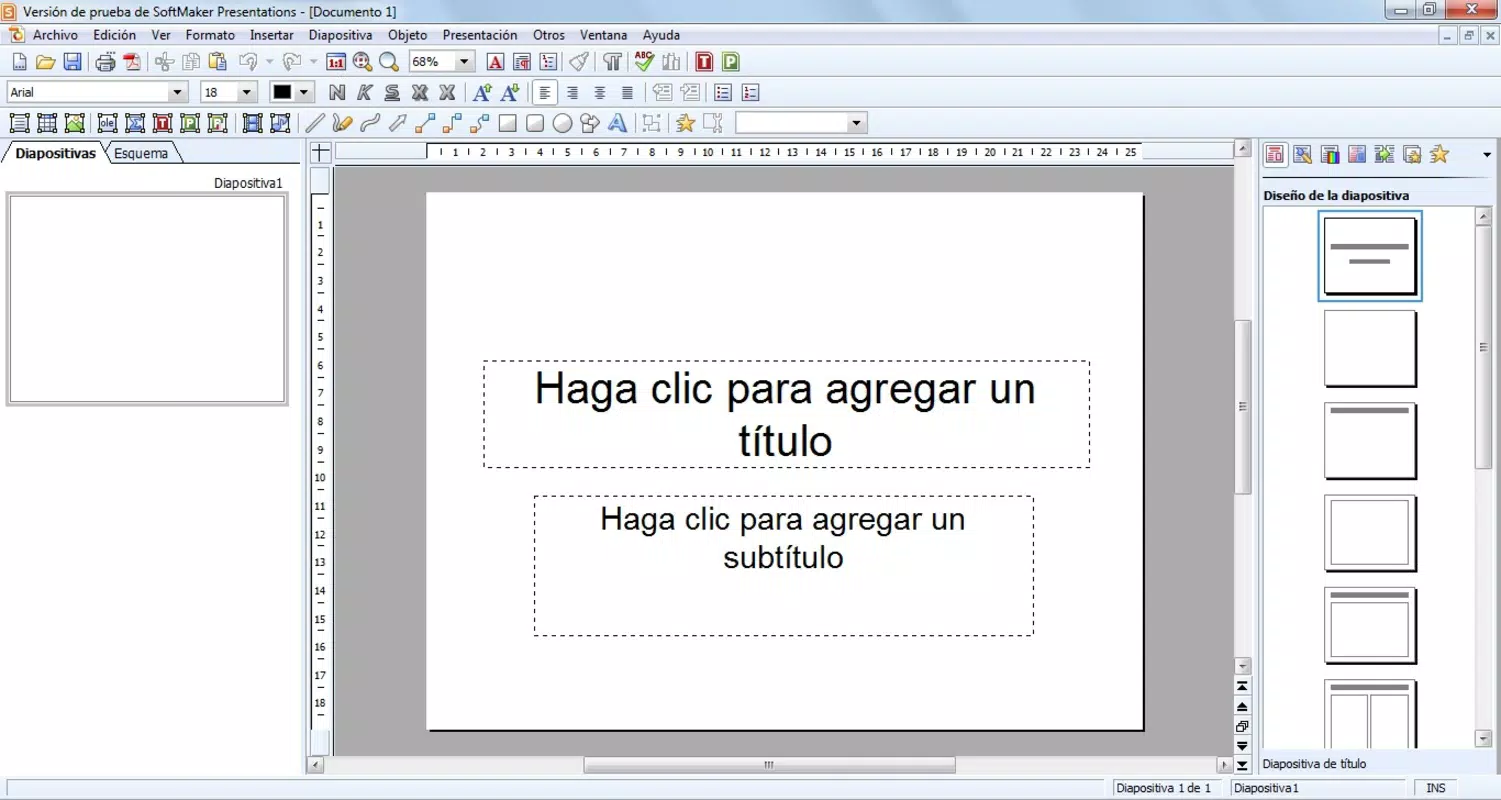Export to PDF via the PDF icon
This screenshot has height=800, width=1501.
point(133,62)
